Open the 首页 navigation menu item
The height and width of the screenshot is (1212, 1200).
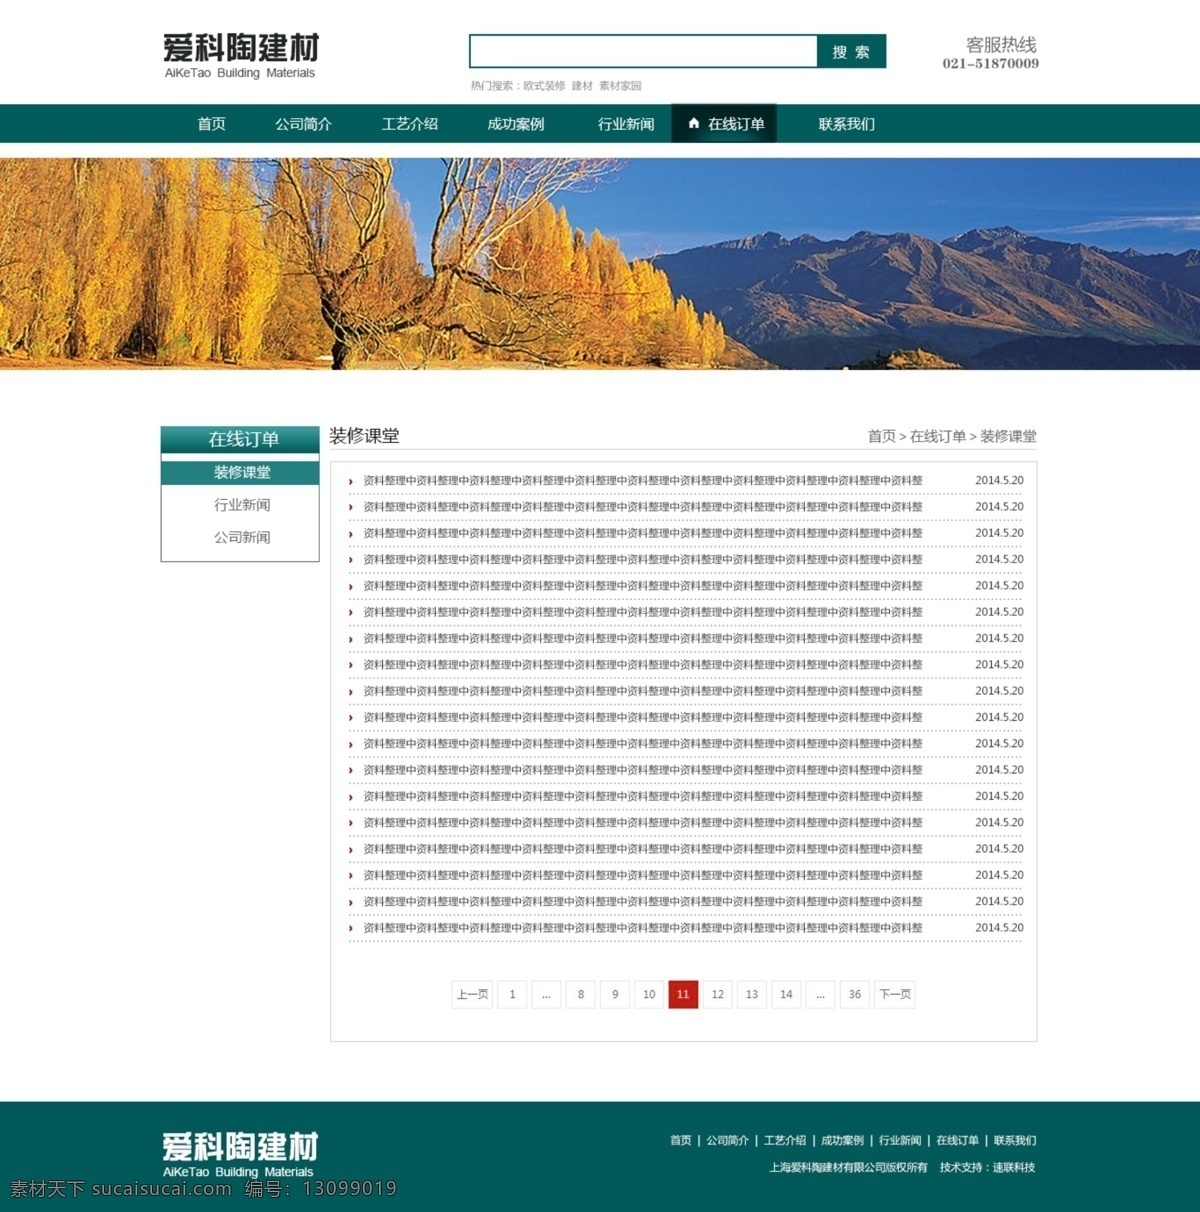coord(211,124)
